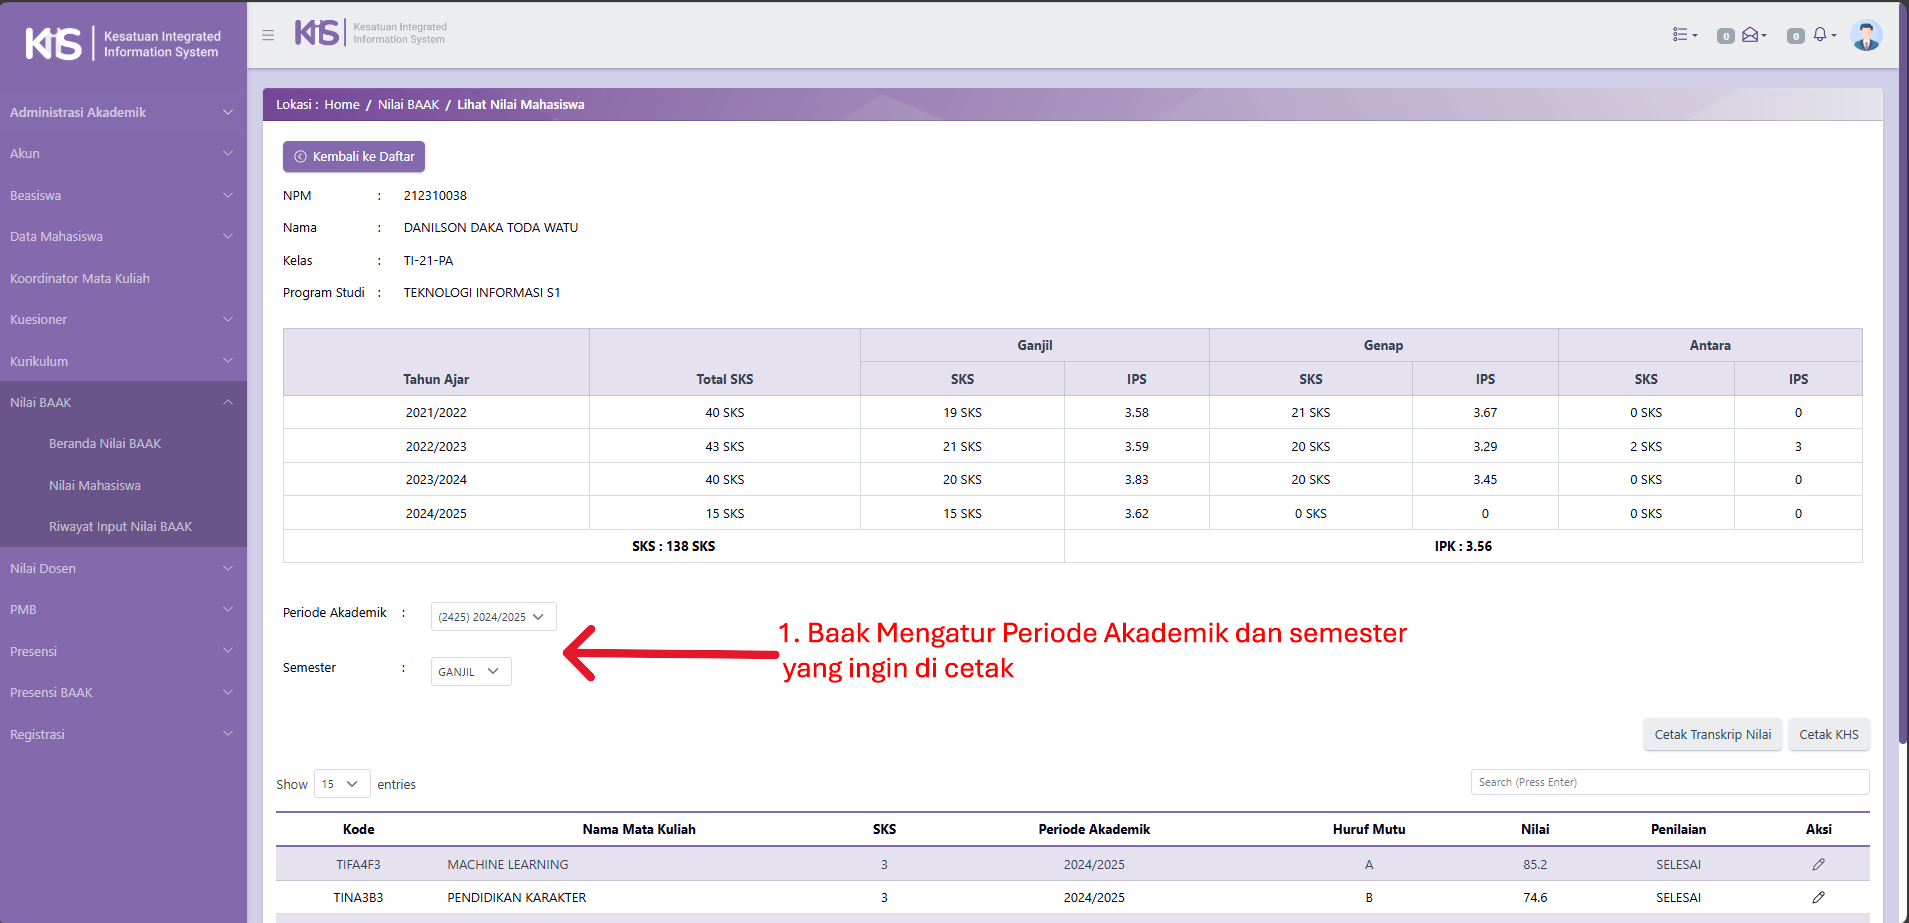1909x923 pixels.
Task: Click the user profile avatar
Action: tap(1865, 35)
